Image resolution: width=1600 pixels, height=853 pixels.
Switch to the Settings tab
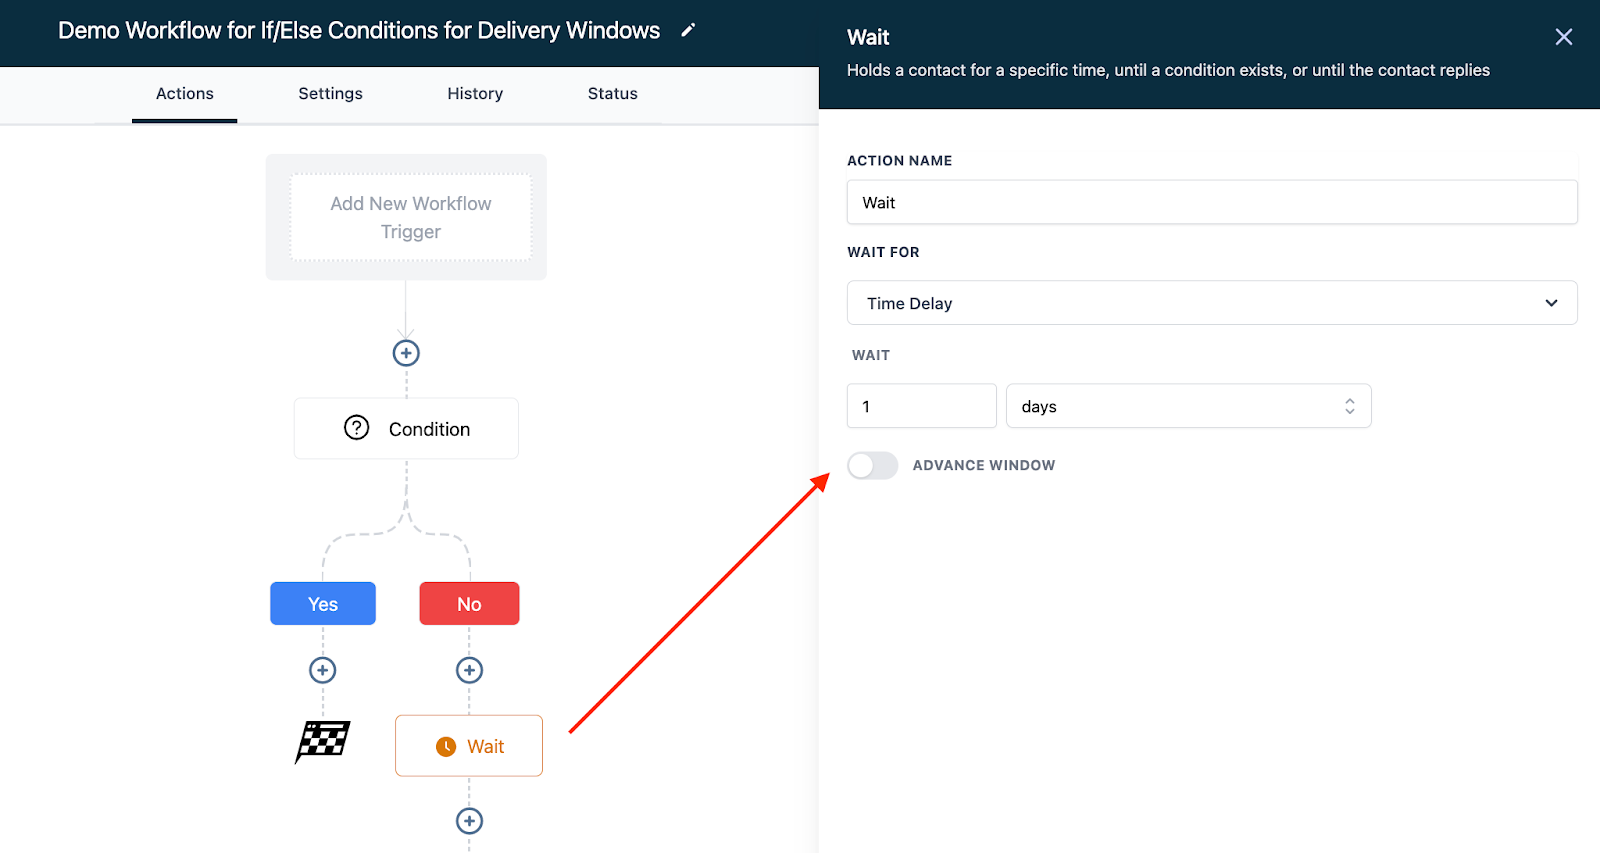click(330, 94)
